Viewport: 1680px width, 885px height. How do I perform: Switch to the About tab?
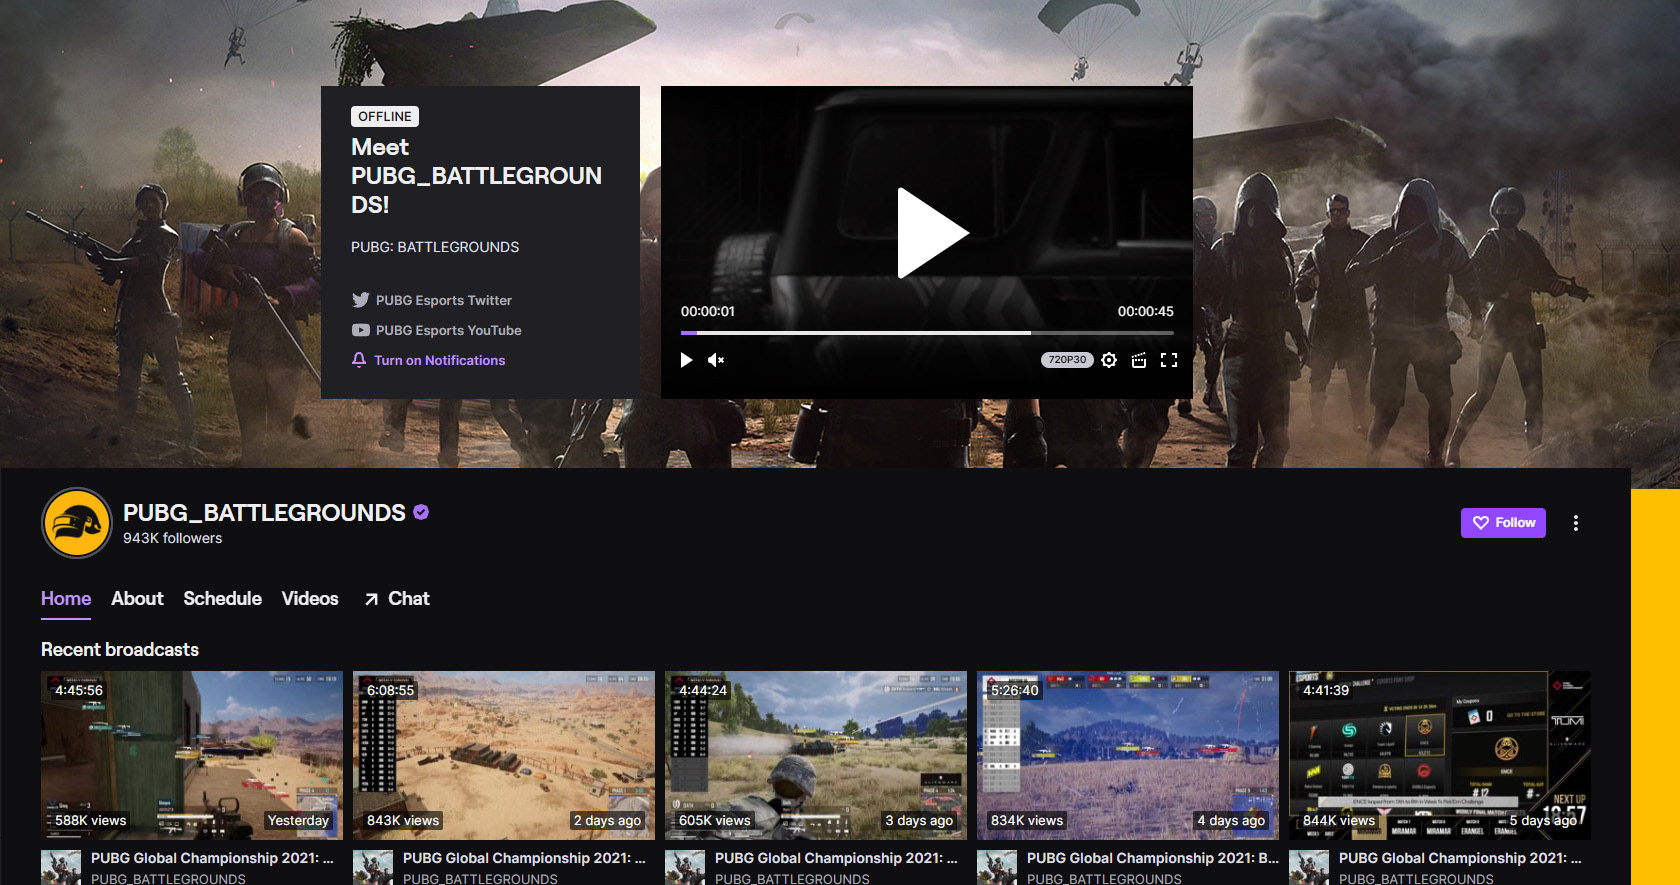[x=137, y=598]
